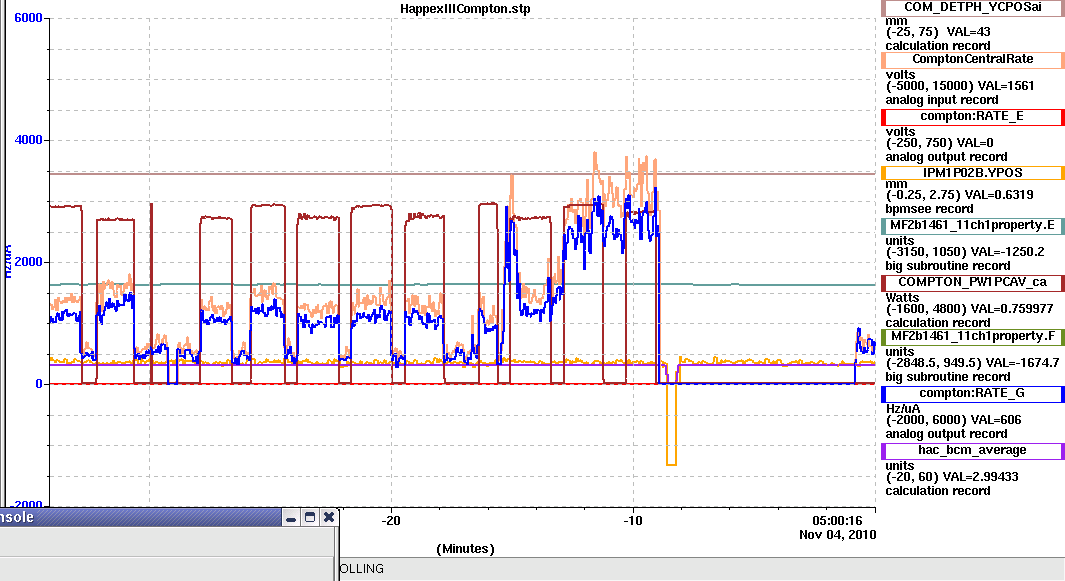This screenshot has height=581, width=1065.
Task: Click the (-2848.5, 949.5) VAL=-1674.7 readout
Action: click(x=973, y=363)
